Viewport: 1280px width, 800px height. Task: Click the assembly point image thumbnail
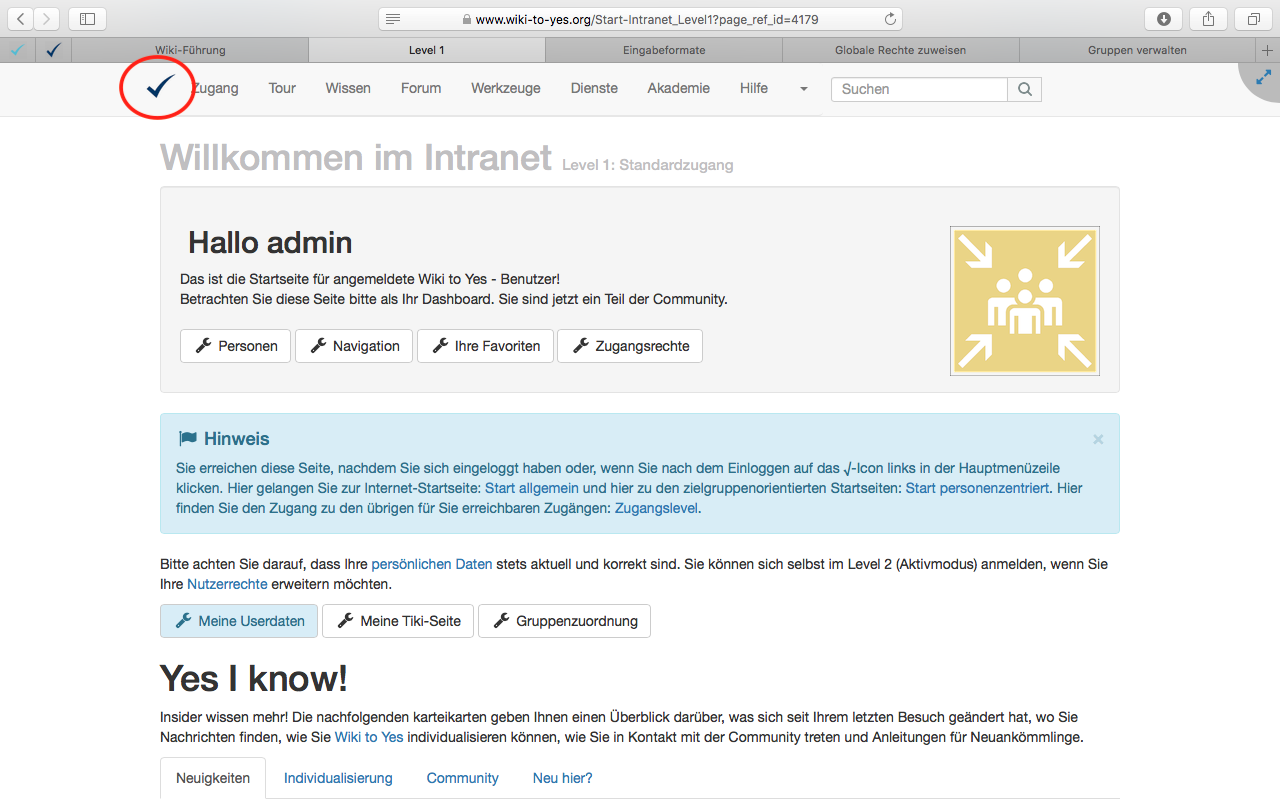1024,301
